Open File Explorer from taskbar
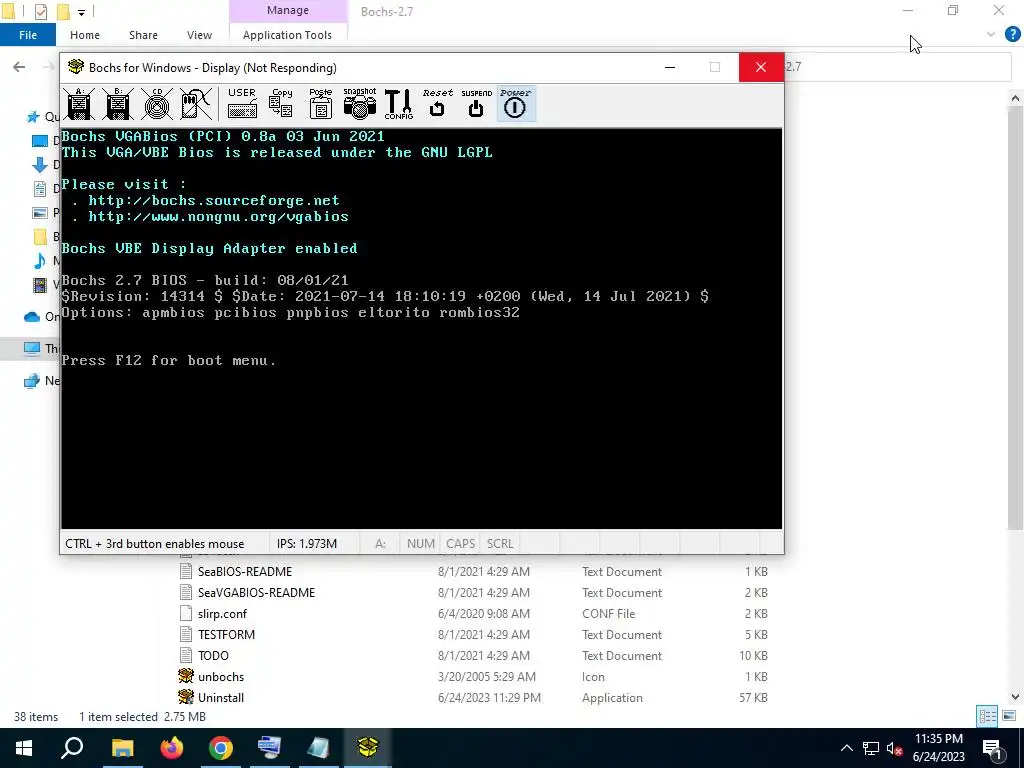 pyautogui.click(x=122, y=748)
